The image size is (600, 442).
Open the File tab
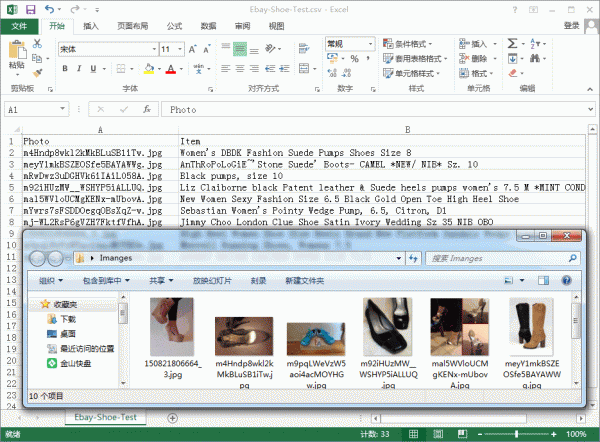(19, 26)
